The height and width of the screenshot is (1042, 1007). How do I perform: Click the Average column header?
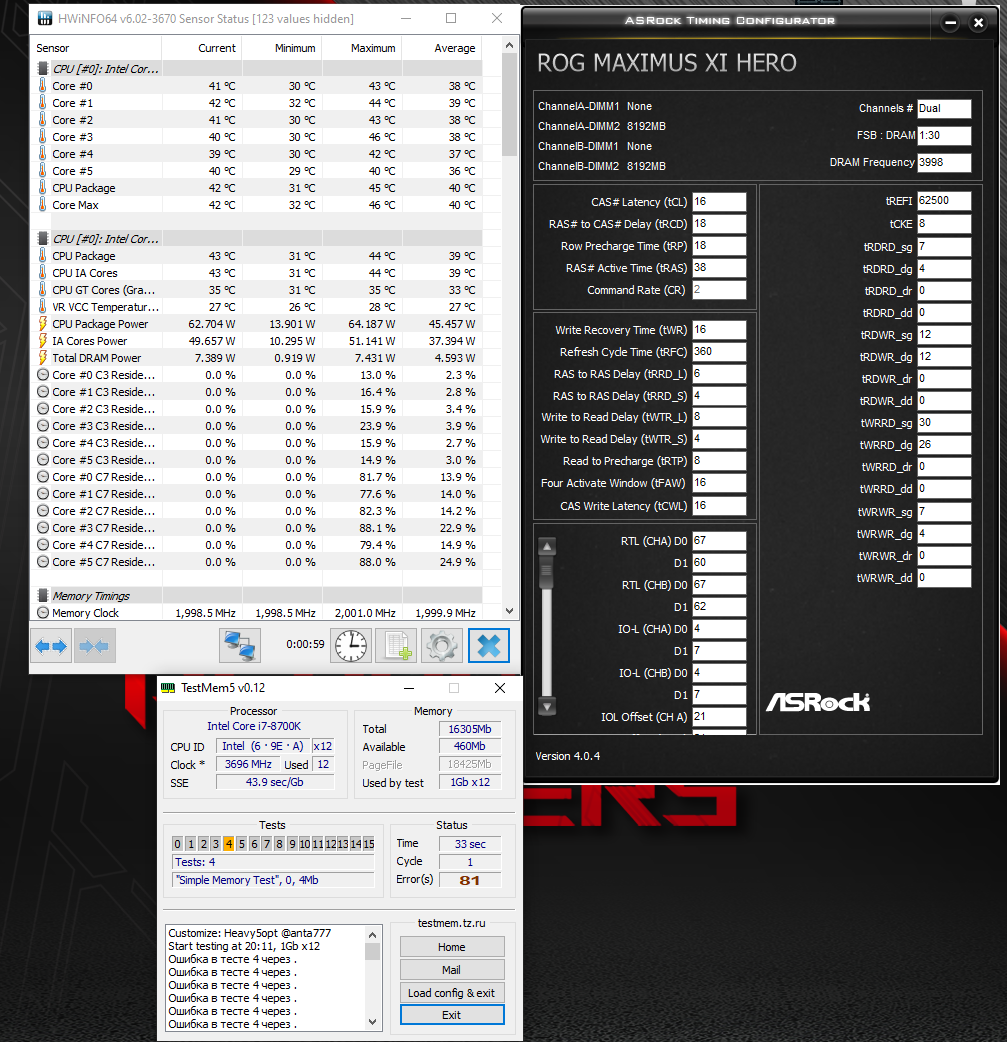(442, 48)
